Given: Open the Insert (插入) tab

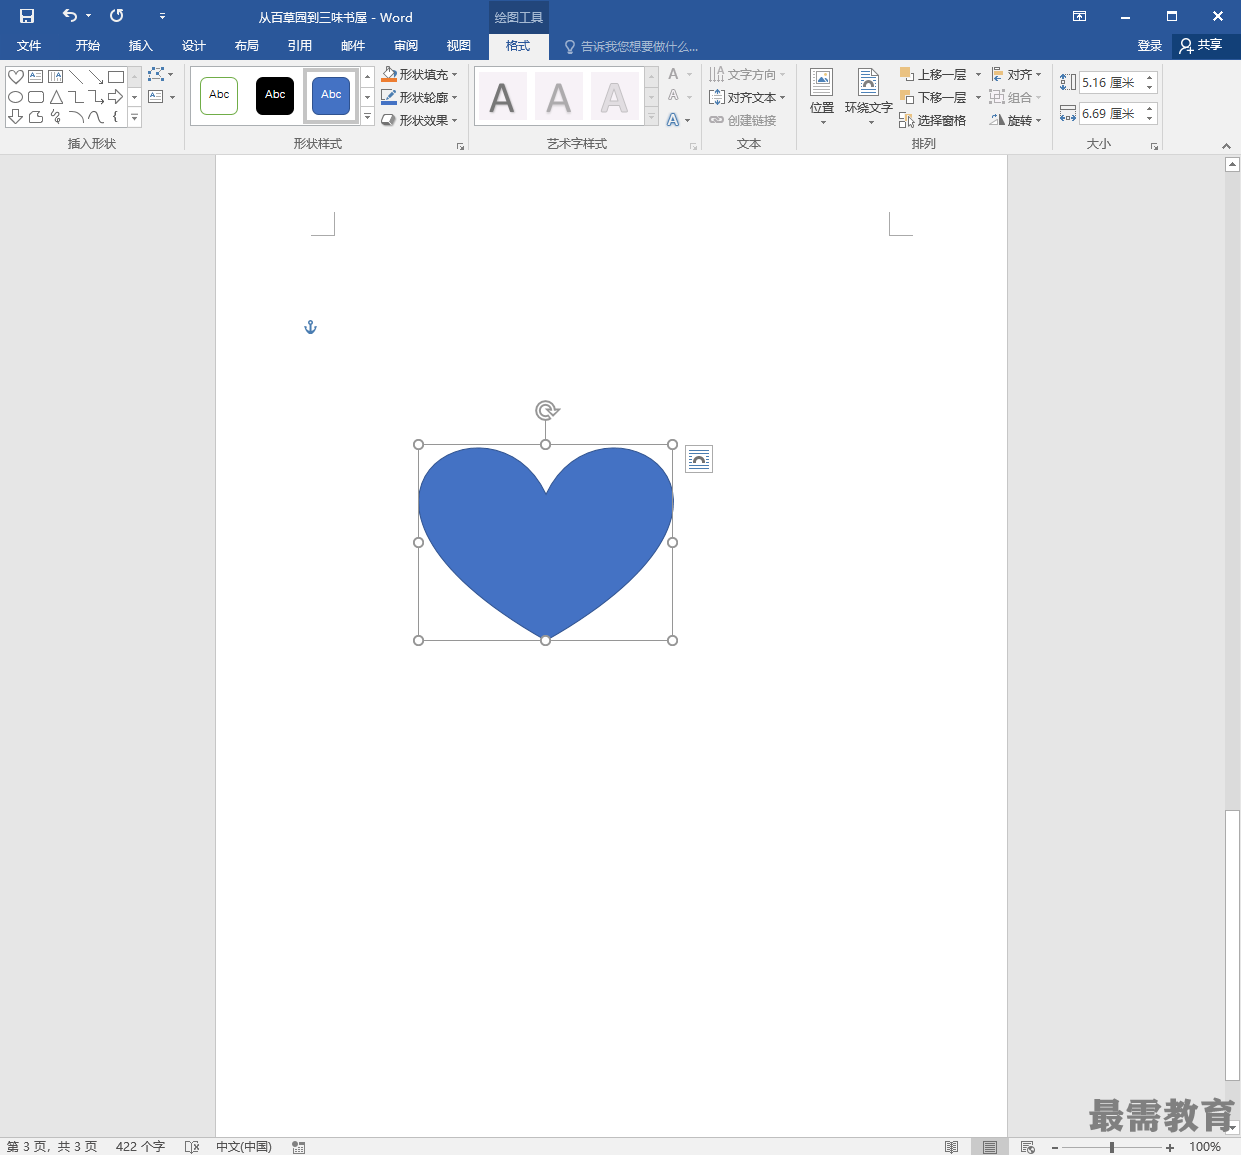Looking at the screenshot, I should coord(141,46).
